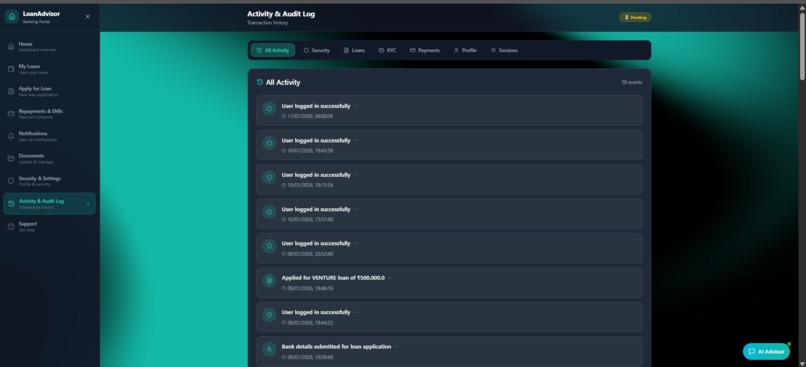
Task: Click timestamp '10/01/2026, 19:15:34'
Action: tap(310, 185)
